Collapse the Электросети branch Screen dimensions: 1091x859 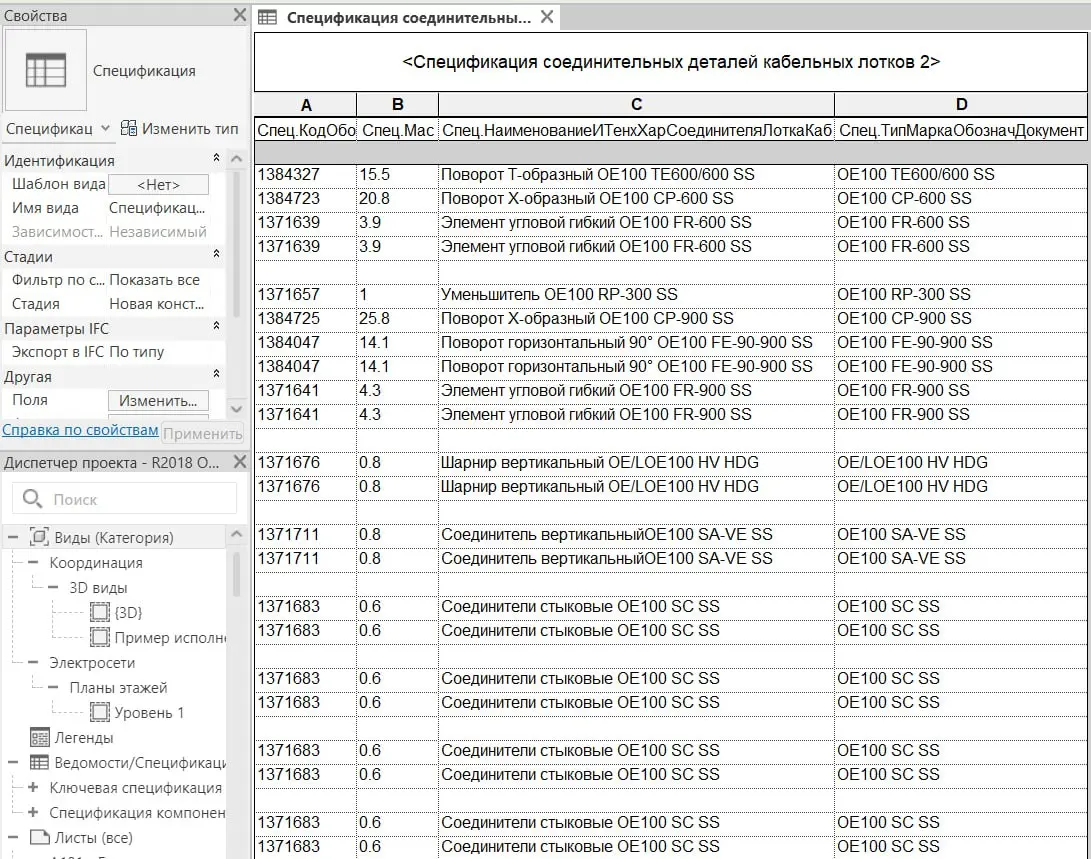pyautogui.click(x=33, y=662)
